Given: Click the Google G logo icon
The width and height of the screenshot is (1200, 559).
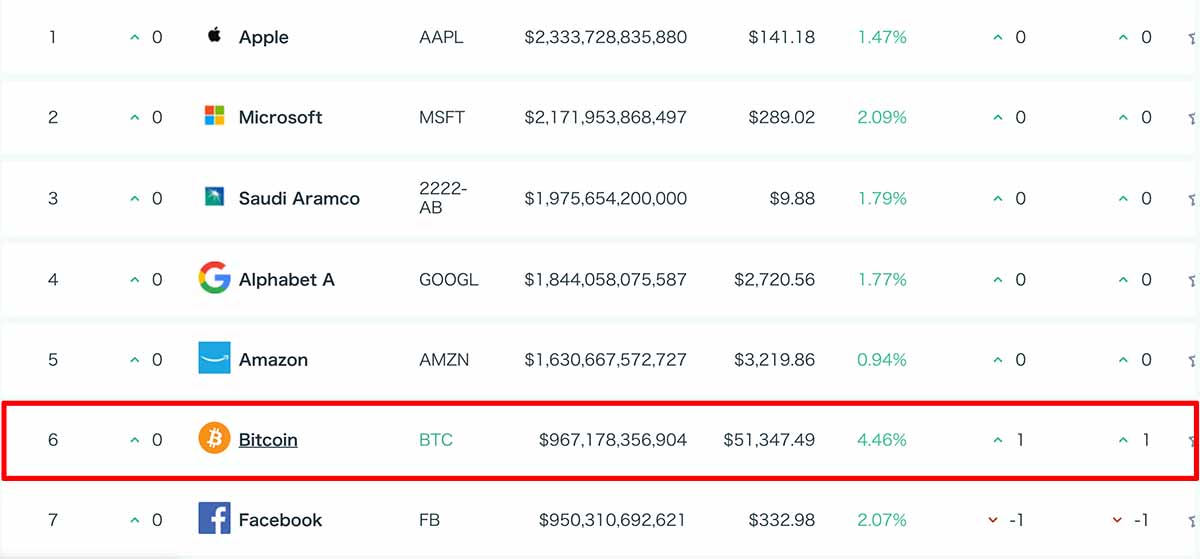Looking at the screenshot, I should (x=214, y=278).
